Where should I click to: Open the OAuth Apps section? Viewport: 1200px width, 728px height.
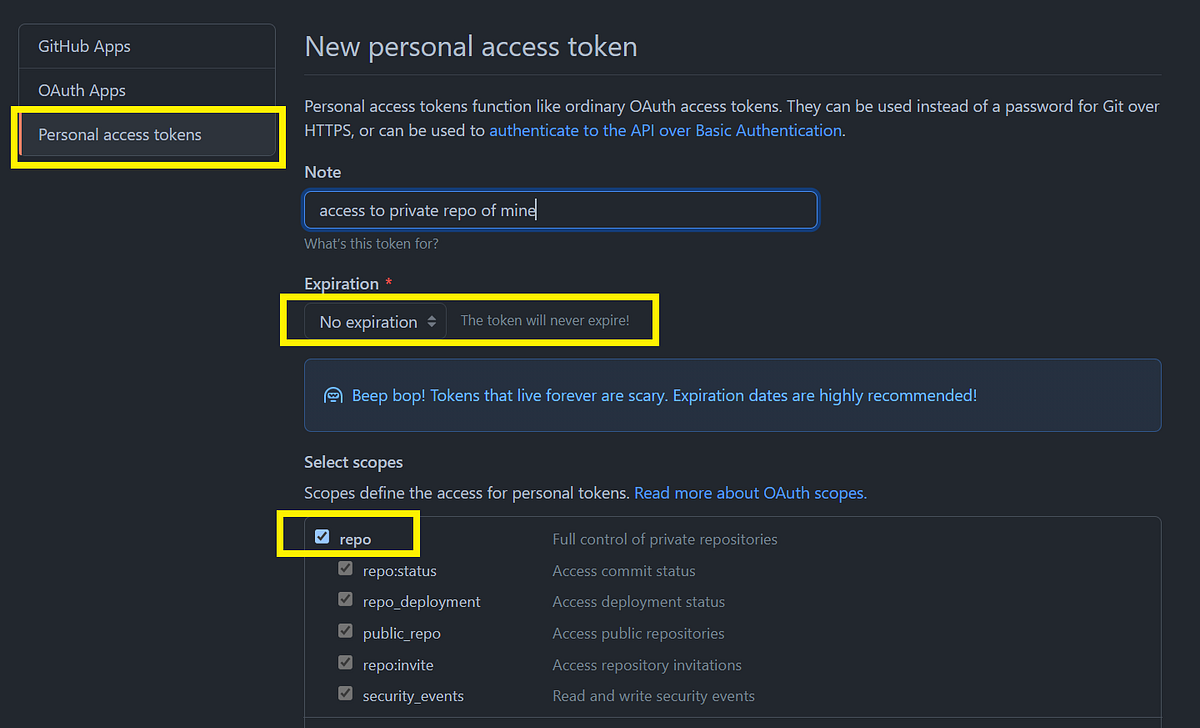(81, 90)
